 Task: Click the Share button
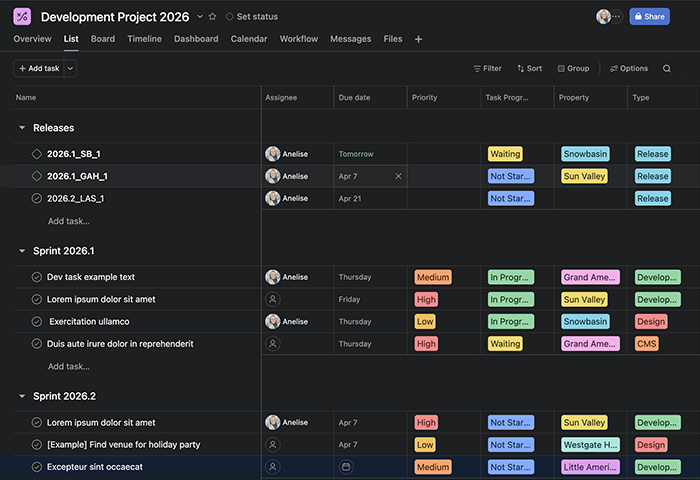point(649,17)
